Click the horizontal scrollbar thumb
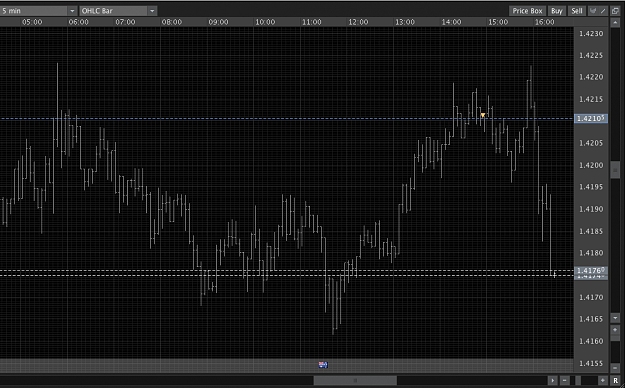Image resolution: width=625 pixels, height=388 pixels. [x=355, y=381]
